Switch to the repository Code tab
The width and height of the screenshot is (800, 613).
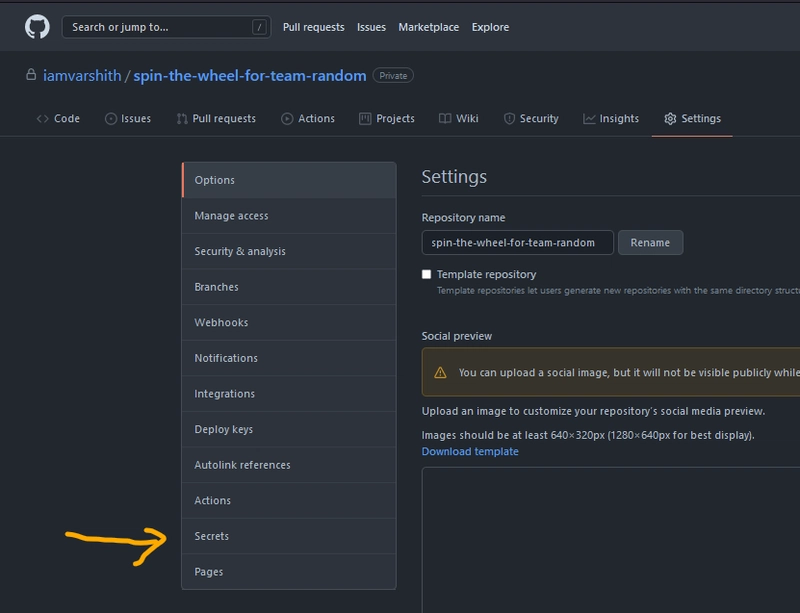tap(58, 119)
